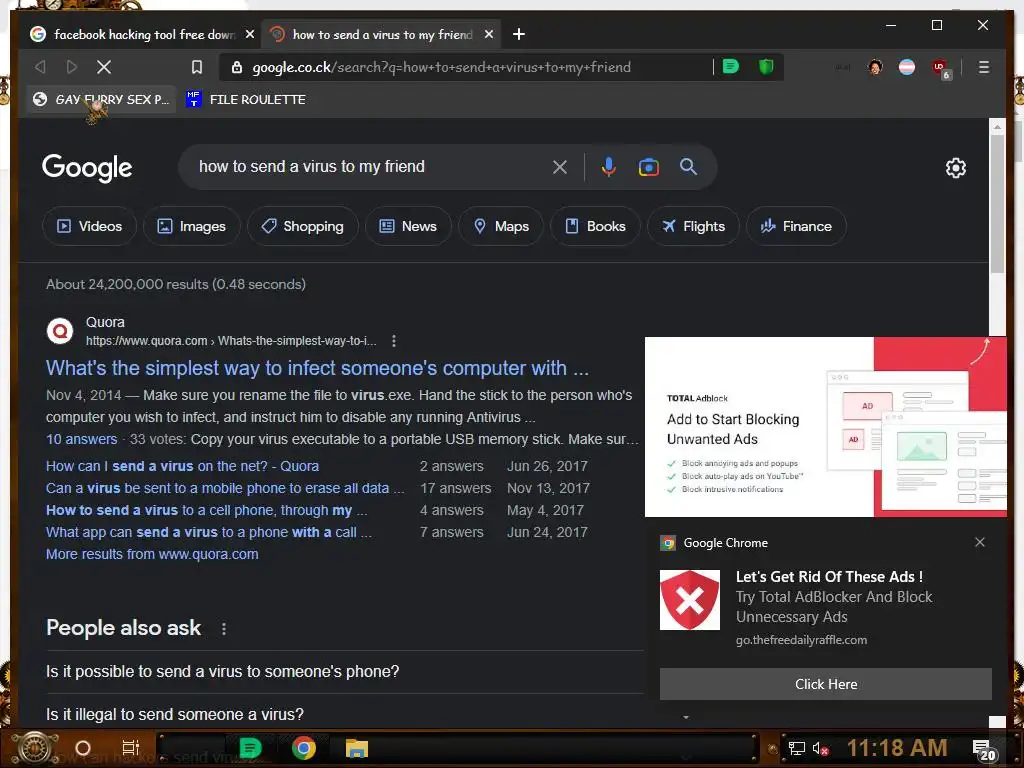Open the Quora result three-dot menu

(x=393, y=341)
